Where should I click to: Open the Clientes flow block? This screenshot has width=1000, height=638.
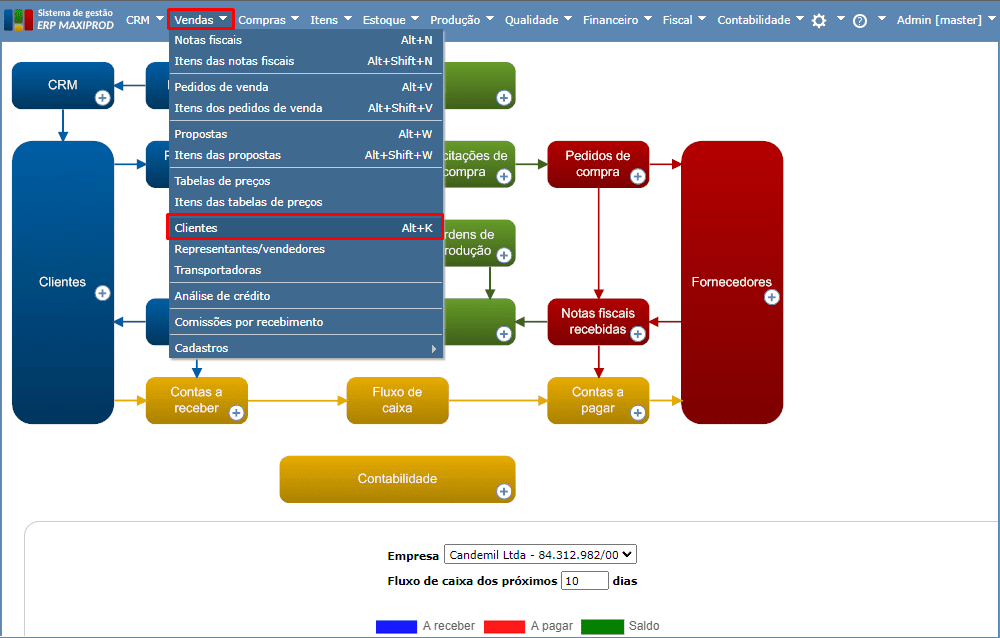coord(62,282)
